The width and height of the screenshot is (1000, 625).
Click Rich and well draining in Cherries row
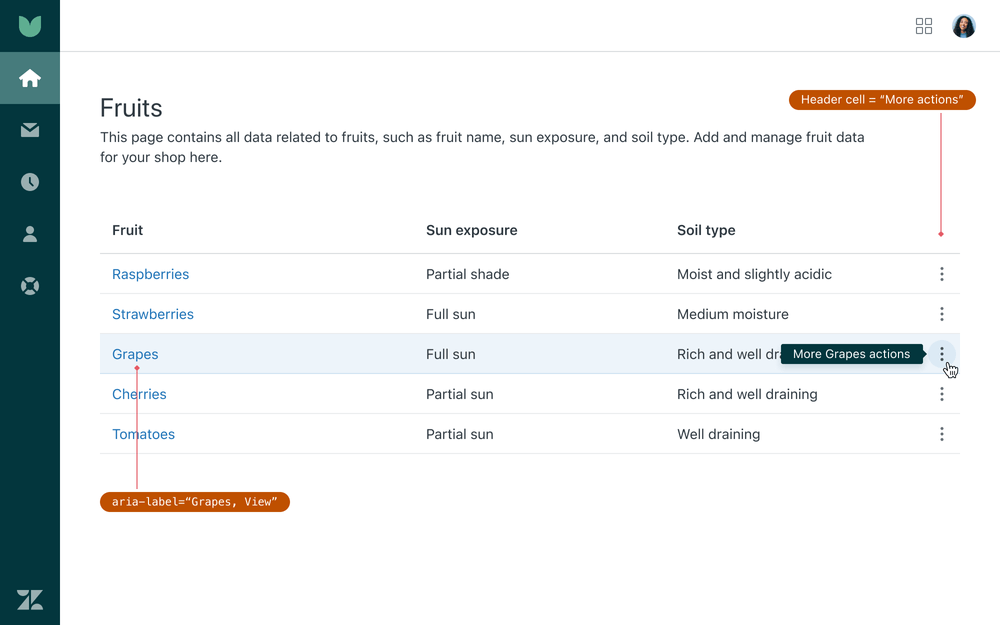pyautogui.click(x=747, y=394)
